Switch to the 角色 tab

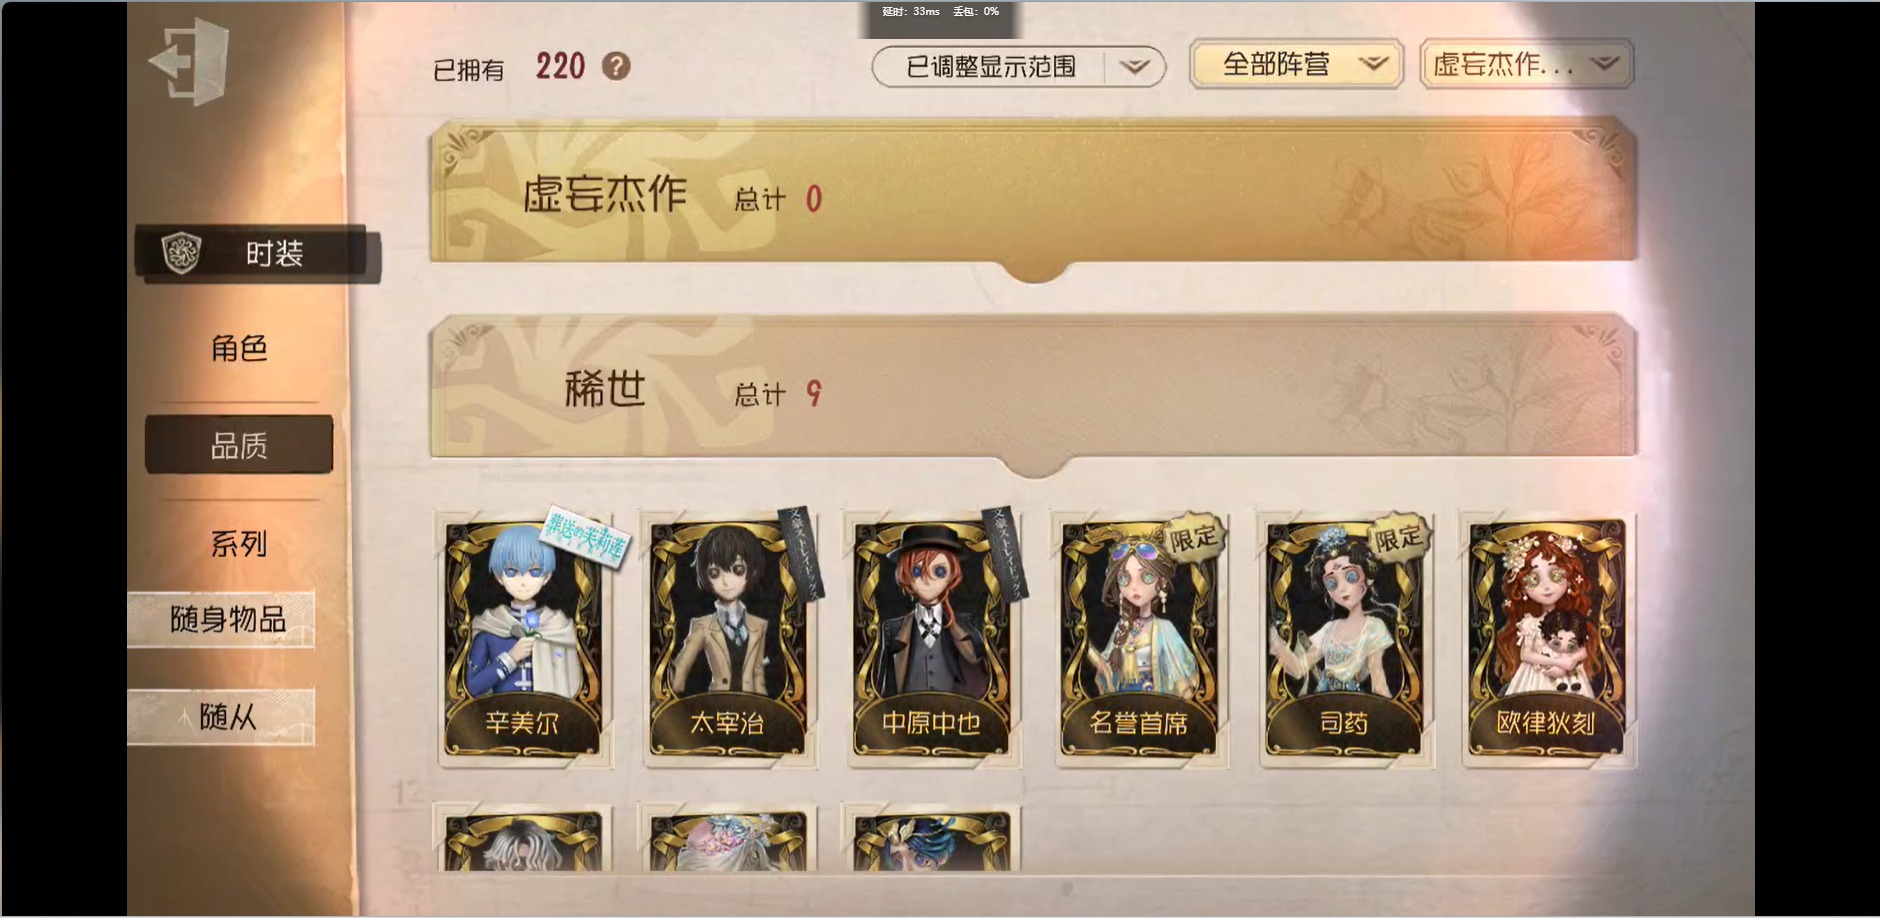[239, 348]
